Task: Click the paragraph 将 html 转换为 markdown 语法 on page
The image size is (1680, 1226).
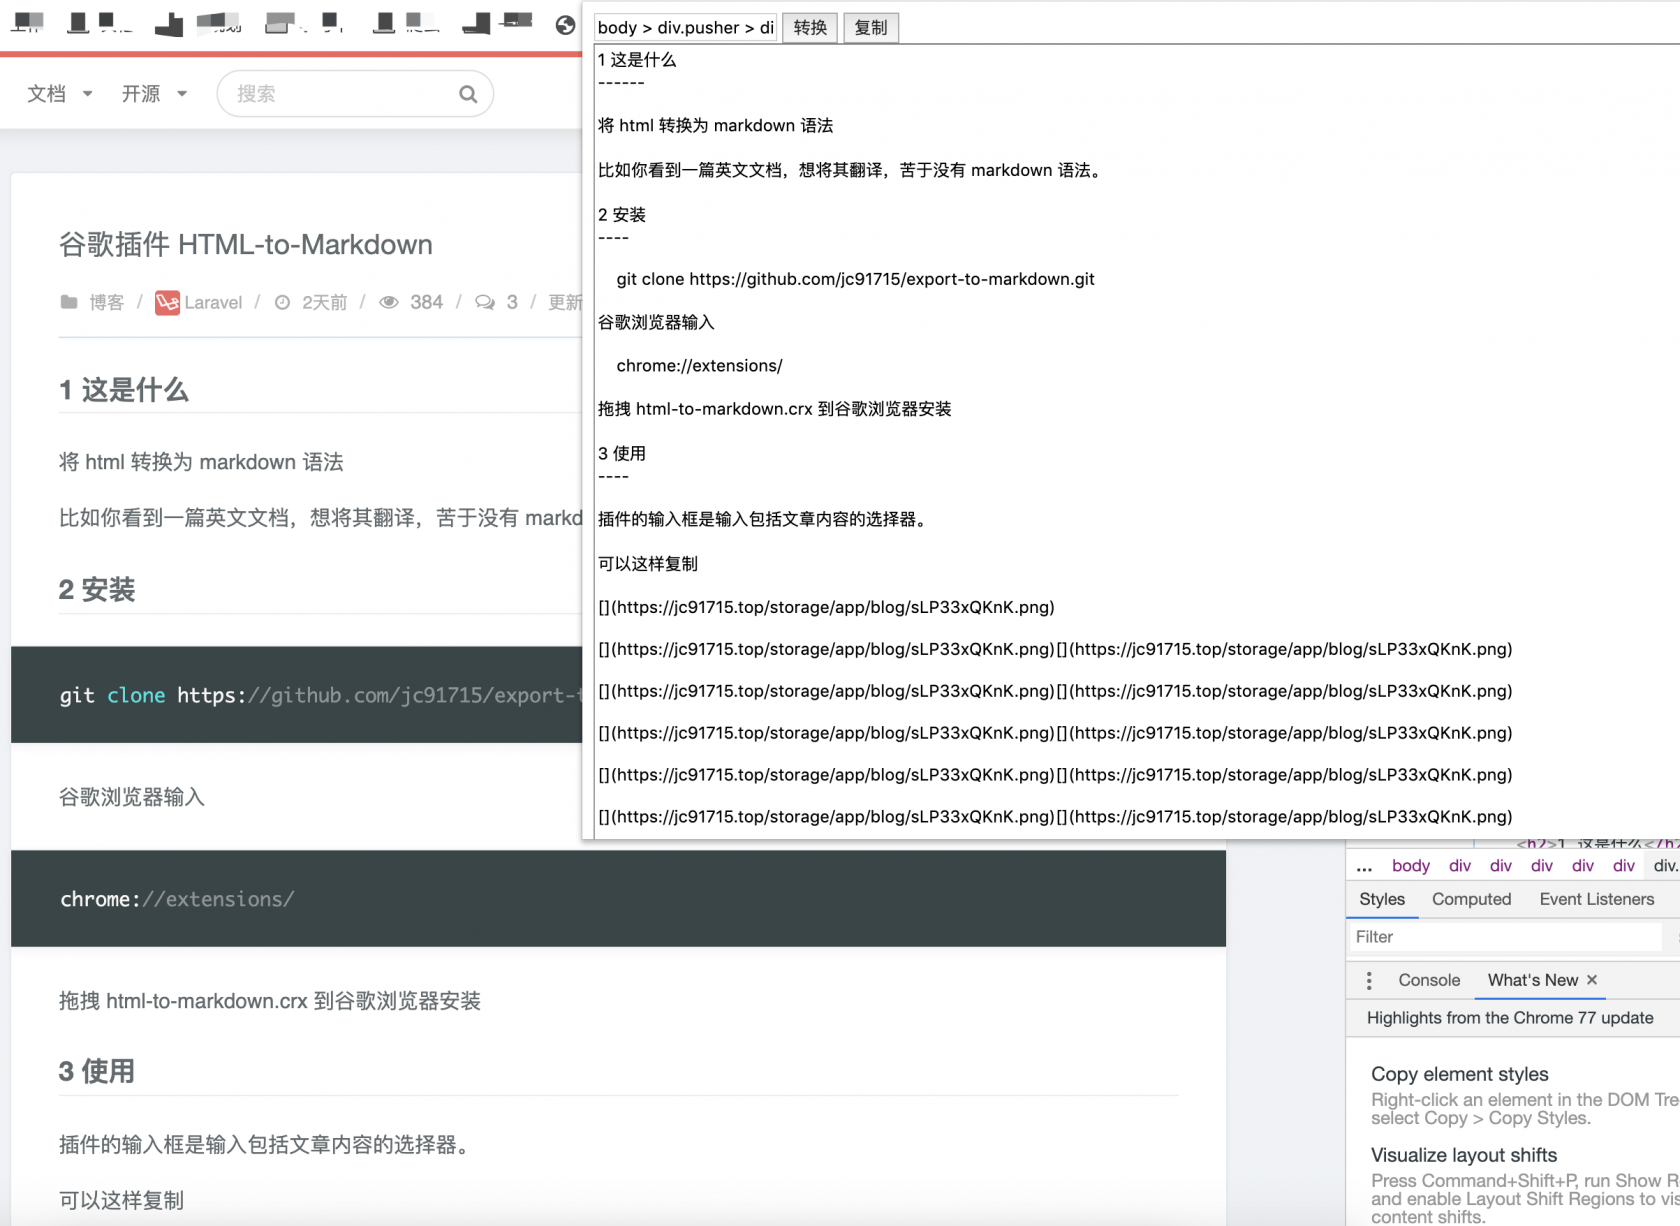Action: coord(201,462)
